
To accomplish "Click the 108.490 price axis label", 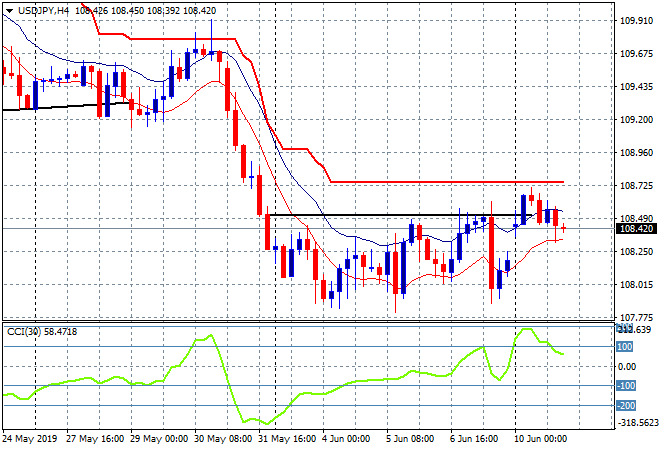I will click(636, 218).
